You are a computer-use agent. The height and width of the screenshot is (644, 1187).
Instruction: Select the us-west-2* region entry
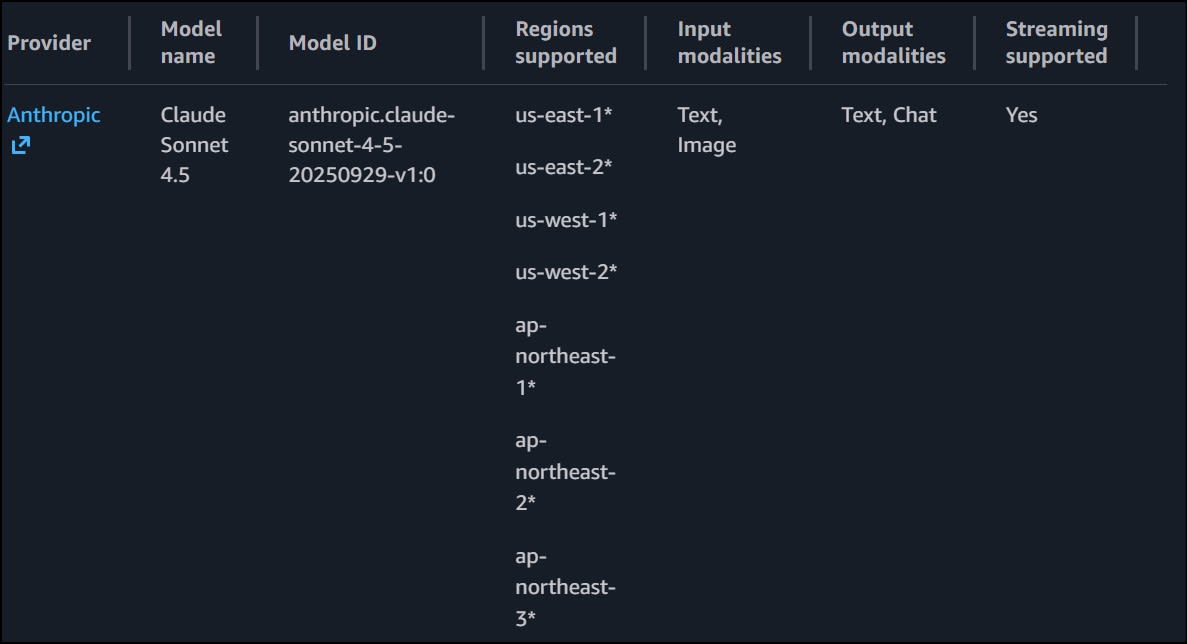(x=565, y=271)
